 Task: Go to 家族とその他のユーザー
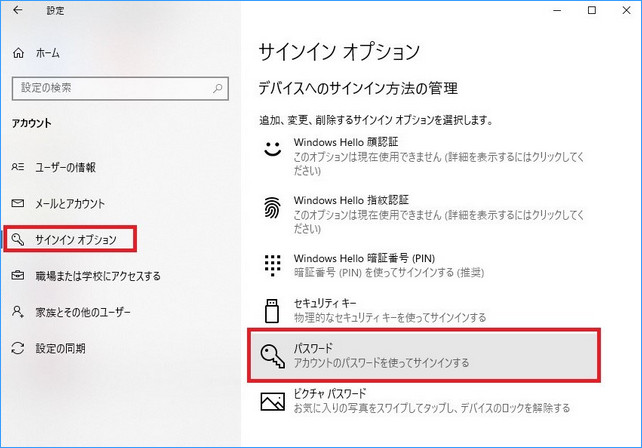click(x=81, y=312)
